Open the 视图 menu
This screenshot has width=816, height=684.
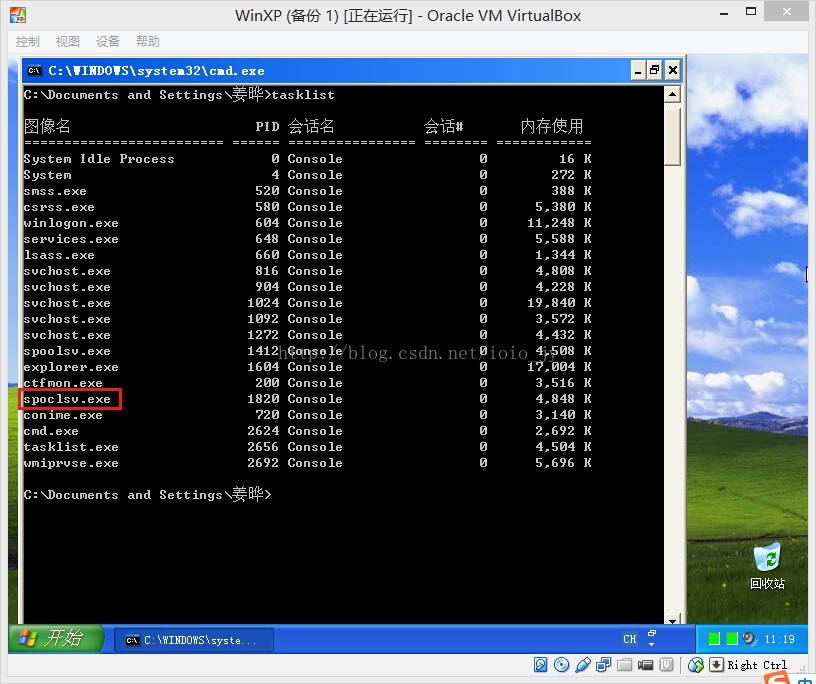point(68,42)
